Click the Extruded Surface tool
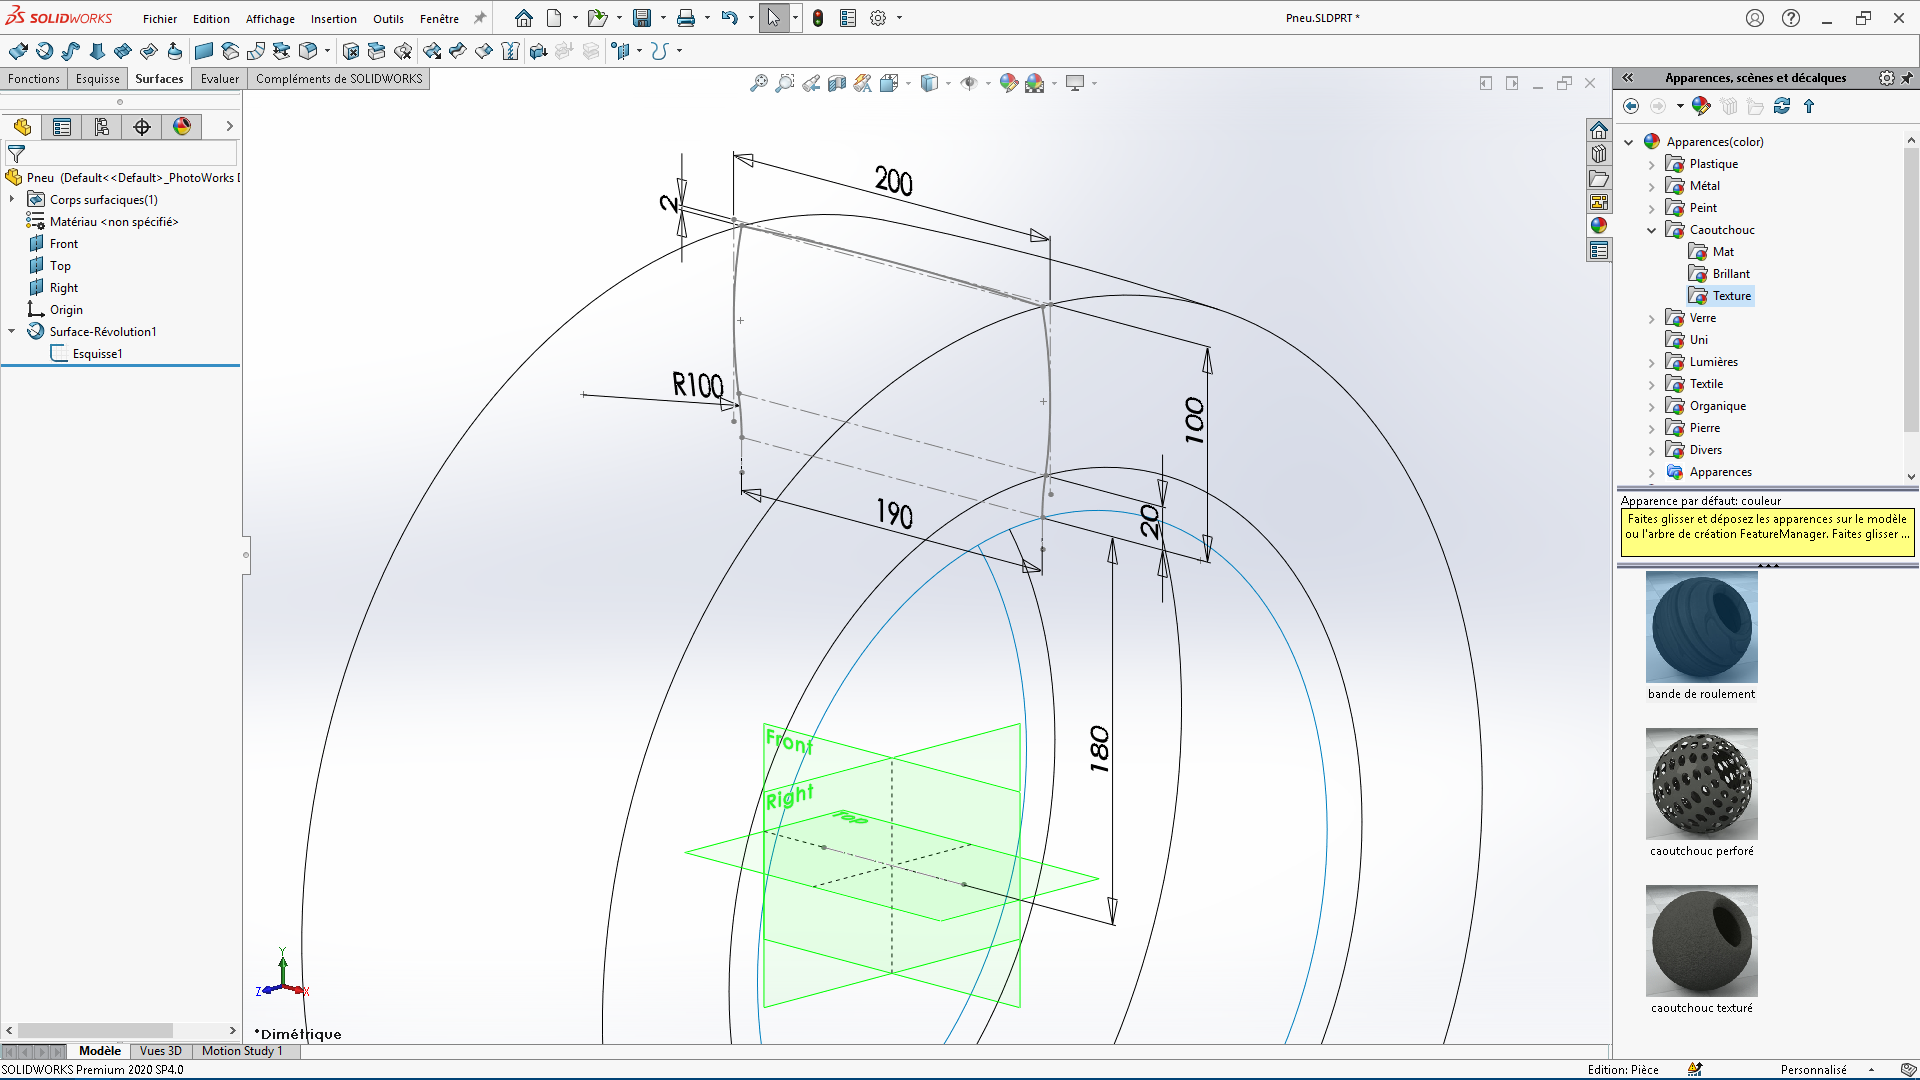 click(x=18, y=51)
